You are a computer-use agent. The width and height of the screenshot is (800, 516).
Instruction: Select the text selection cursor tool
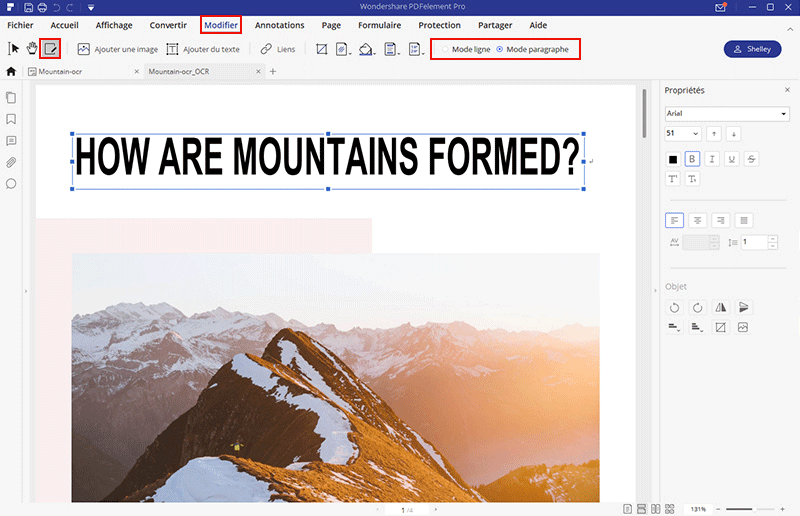click(13, 49)
